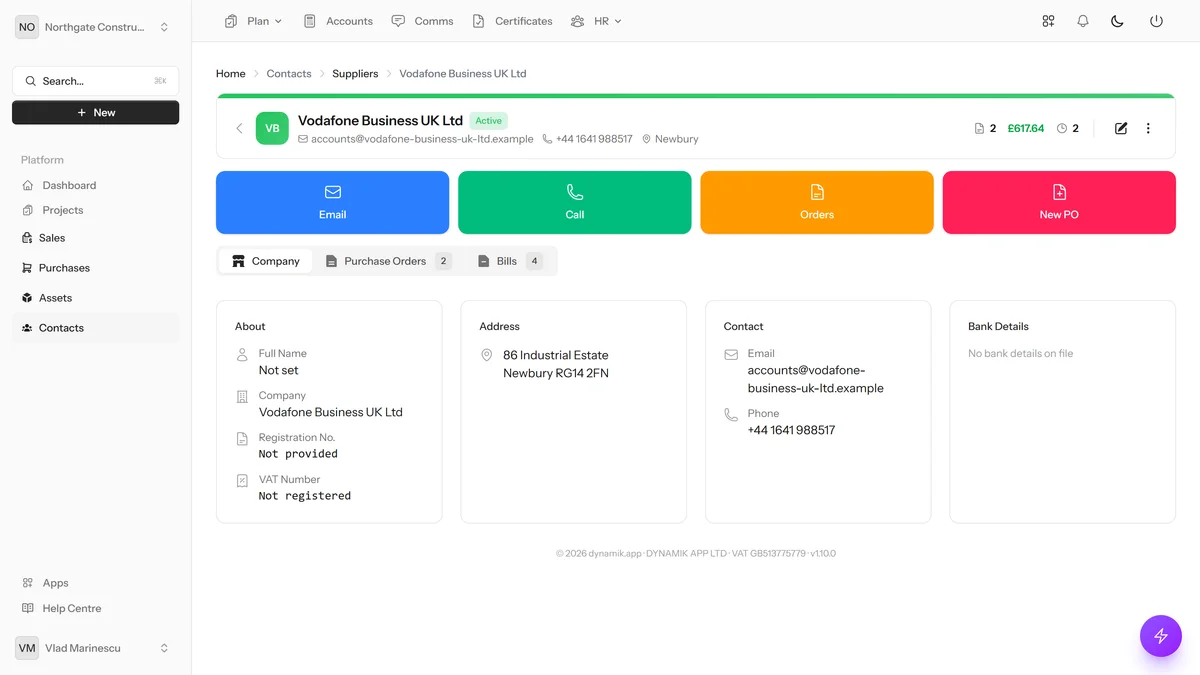Open Apps in the sidebar
This screenshot has width=1200, height=675.
(x=96, y=583)
